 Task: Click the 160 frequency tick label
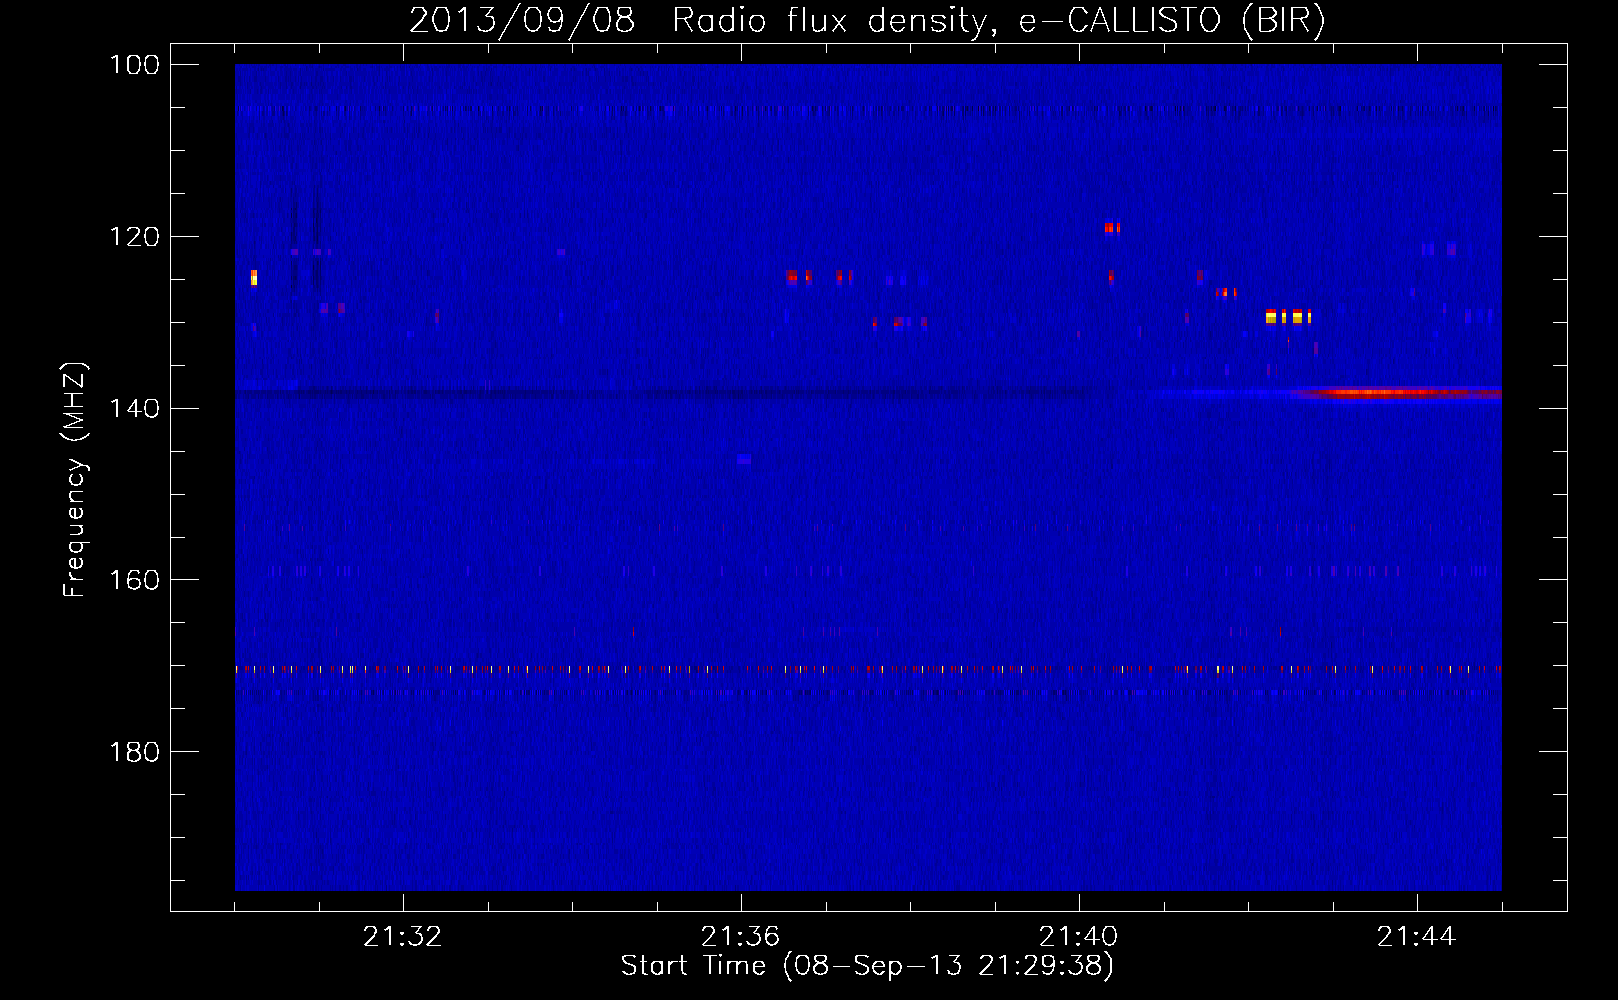click(134, 580)
